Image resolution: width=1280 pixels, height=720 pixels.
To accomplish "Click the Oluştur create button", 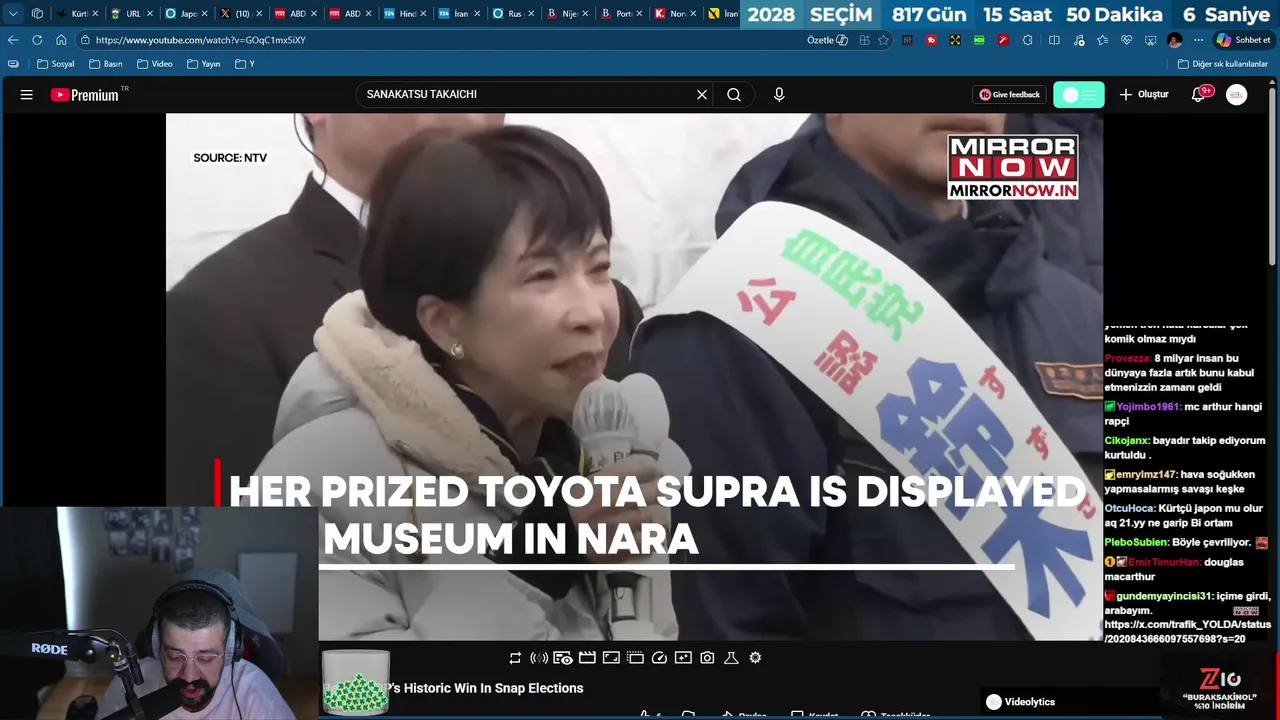I will click(x=1143, y=95).
